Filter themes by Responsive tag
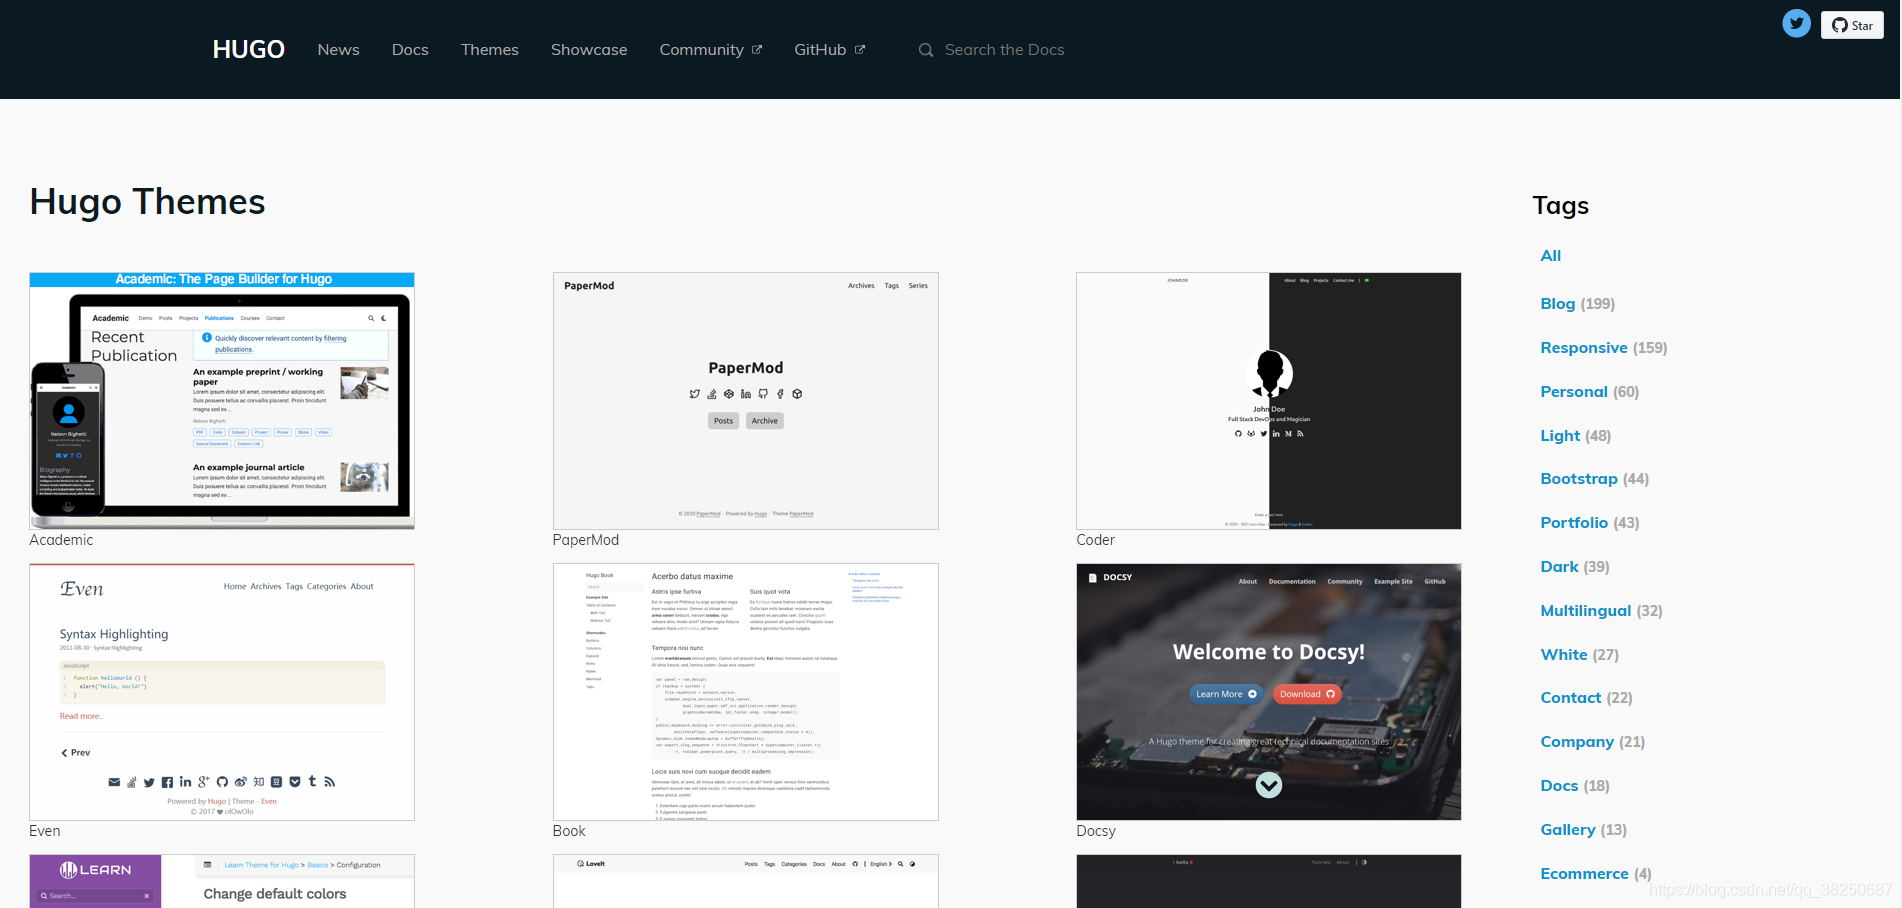This screenshot has width=1902, height=908. [x=1584, y=348]
